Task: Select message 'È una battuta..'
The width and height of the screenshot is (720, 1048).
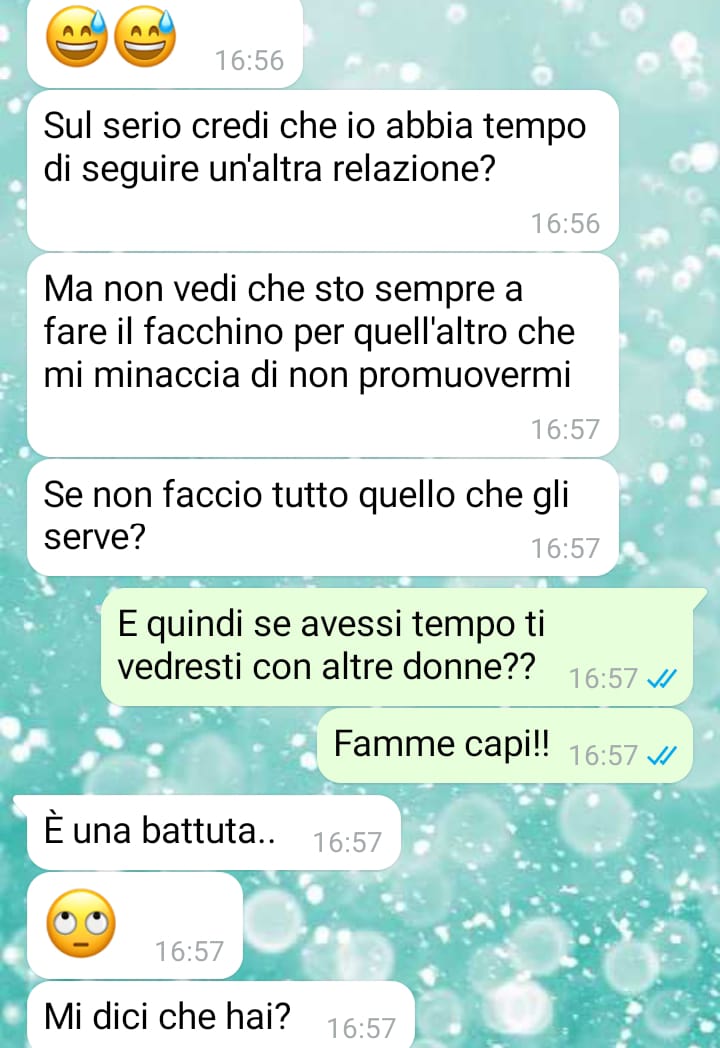Action: tap(214, 832)
